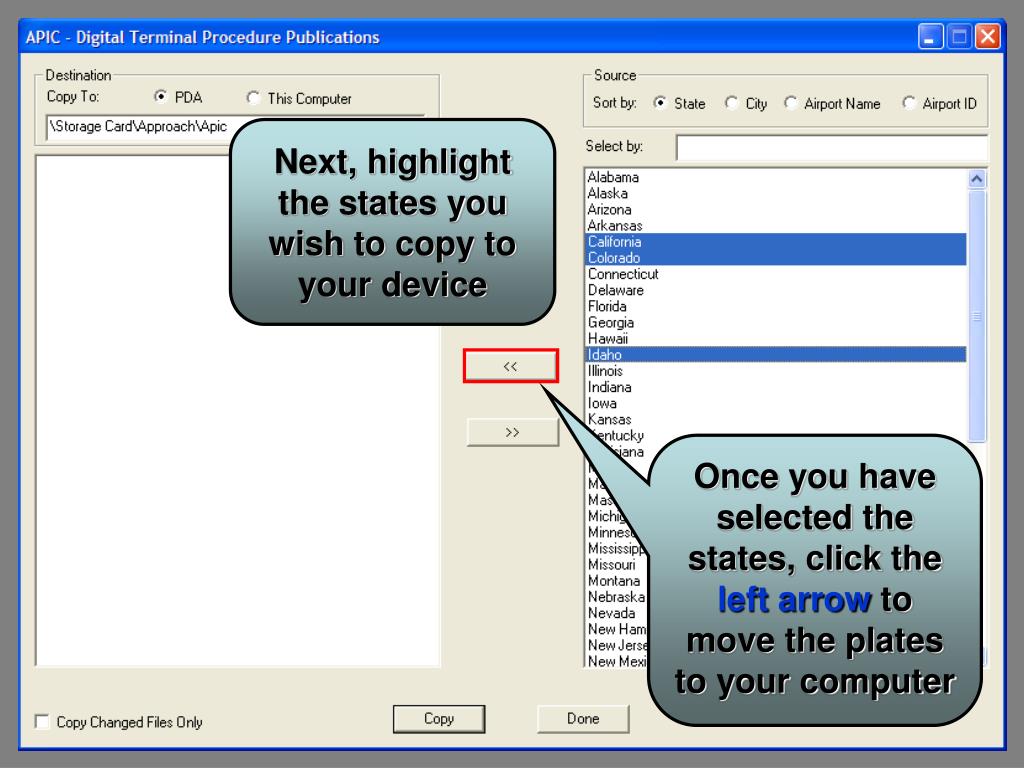
Task: Select Missouri in the state list
Action: pyautogui.click(x=612, y=565)
